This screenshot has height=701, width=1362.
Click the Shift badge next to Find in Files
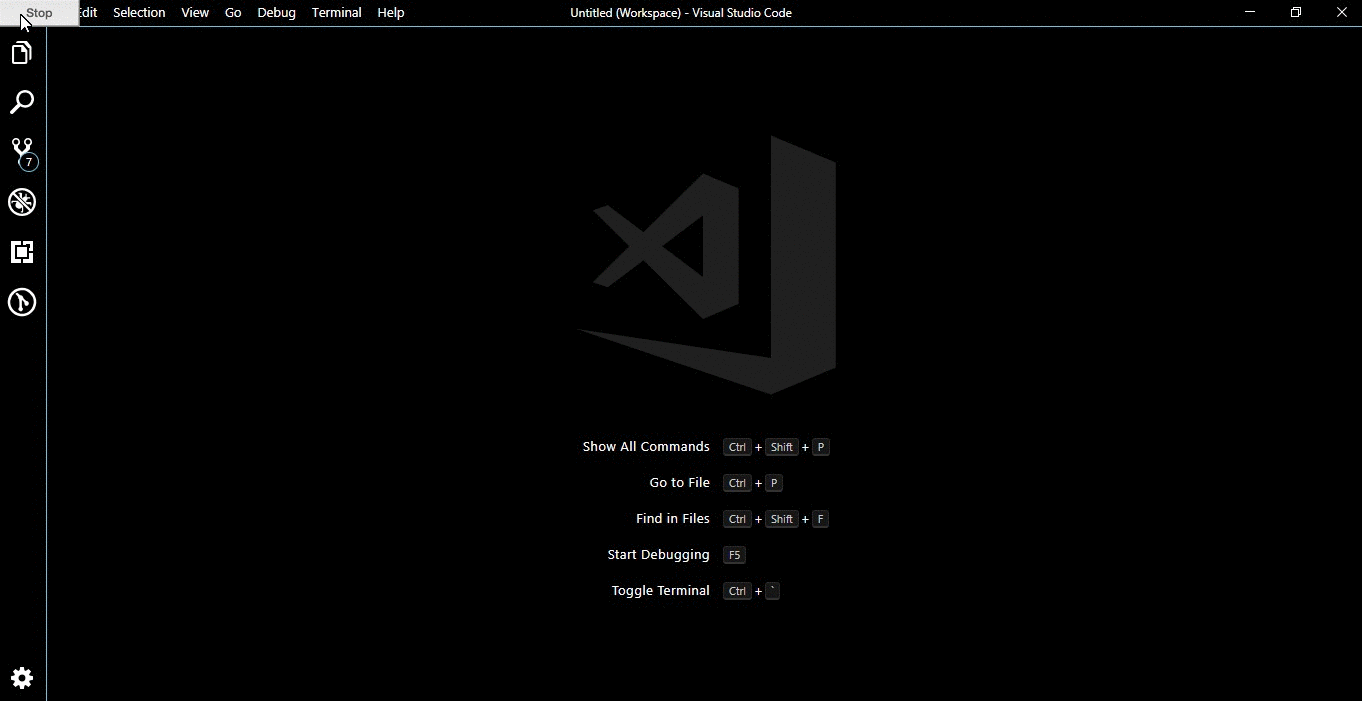781,519
